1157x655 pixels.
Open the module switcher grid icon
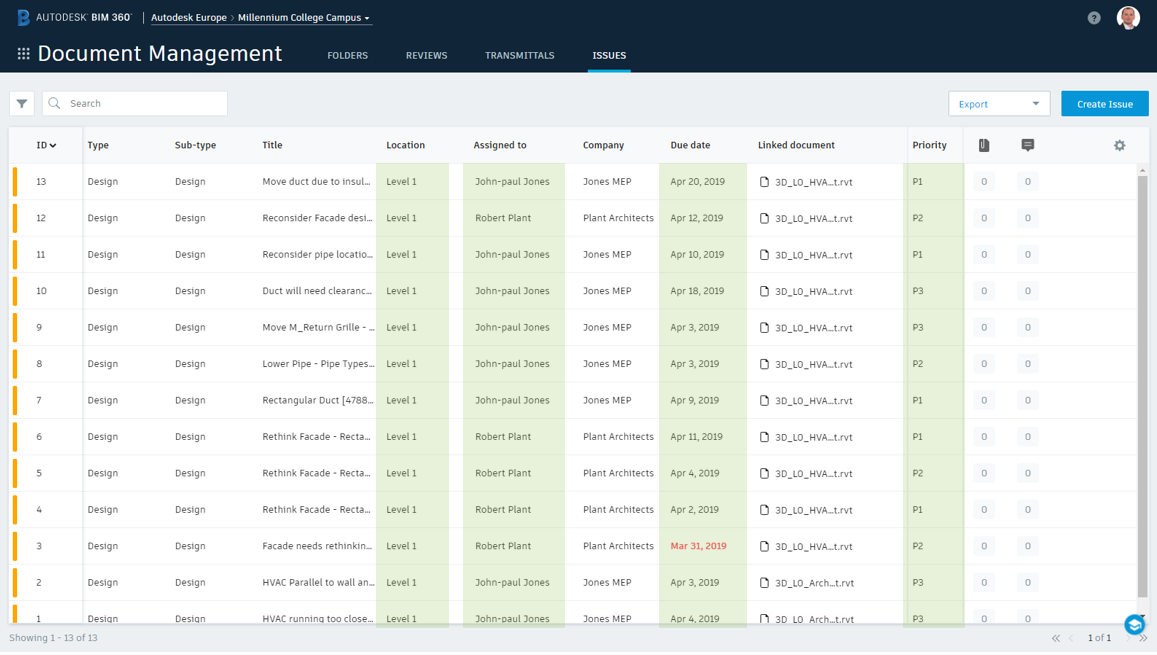(23, 54)
